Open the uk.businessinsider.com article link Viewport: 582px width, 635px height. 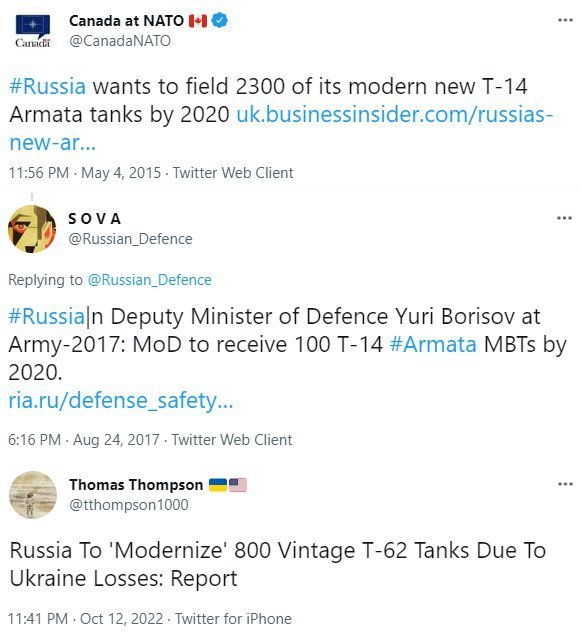tap(281, 128)
